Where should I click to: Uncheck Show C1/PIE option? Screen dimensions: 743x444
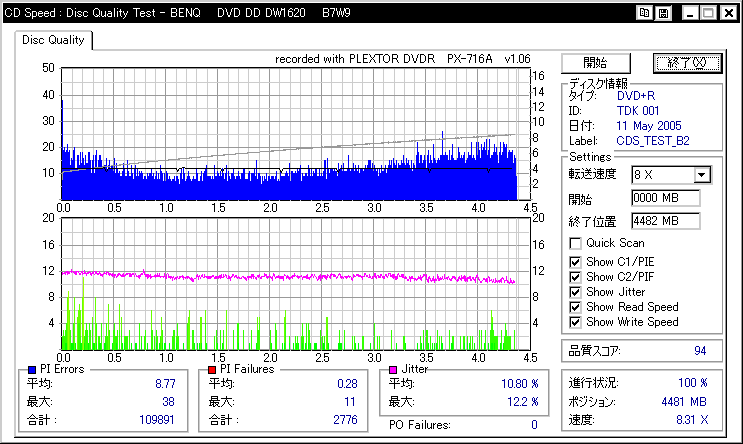[x=575, y=262]
